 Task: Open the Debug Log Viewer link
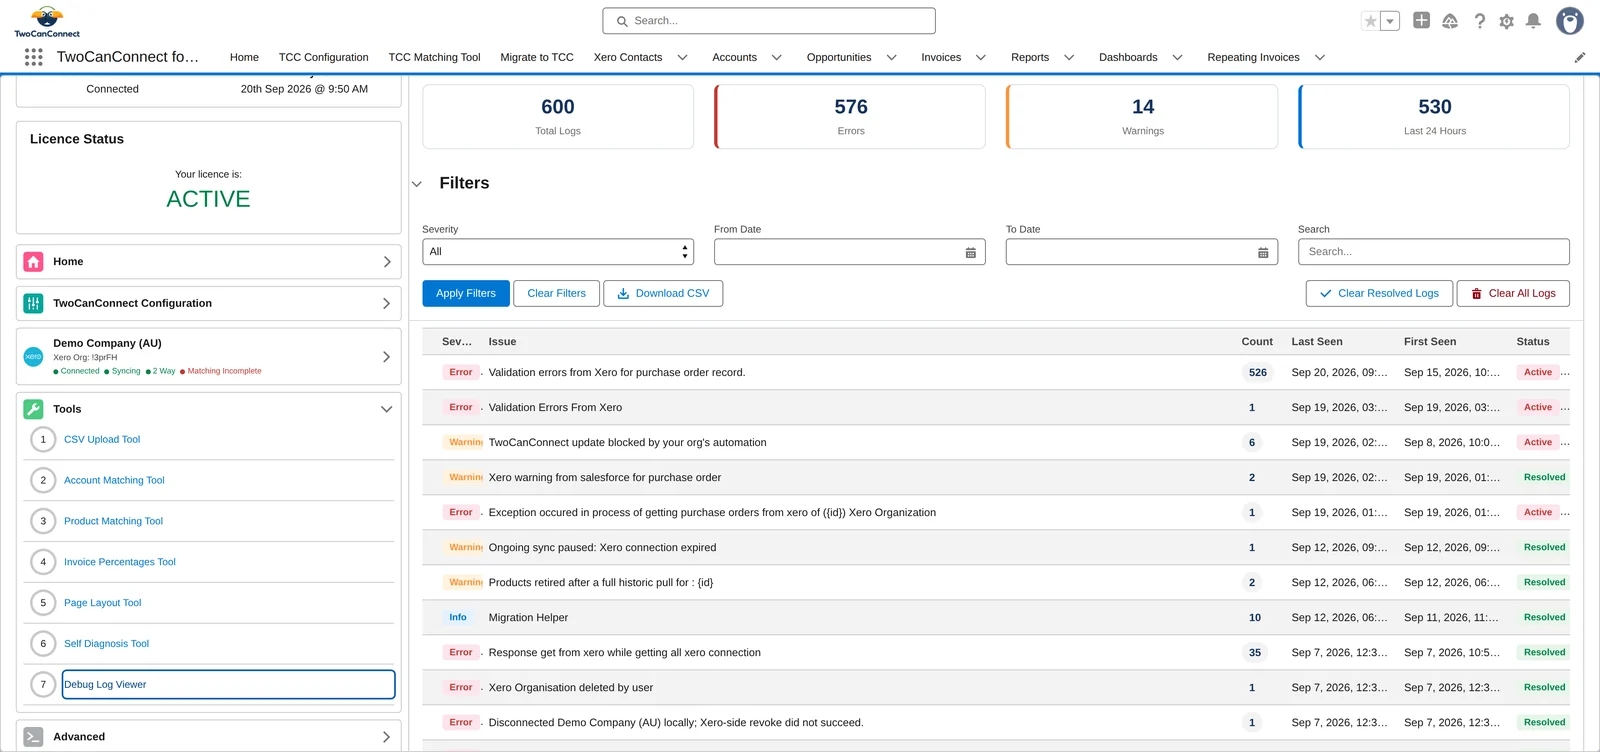(x=105, y=685)
